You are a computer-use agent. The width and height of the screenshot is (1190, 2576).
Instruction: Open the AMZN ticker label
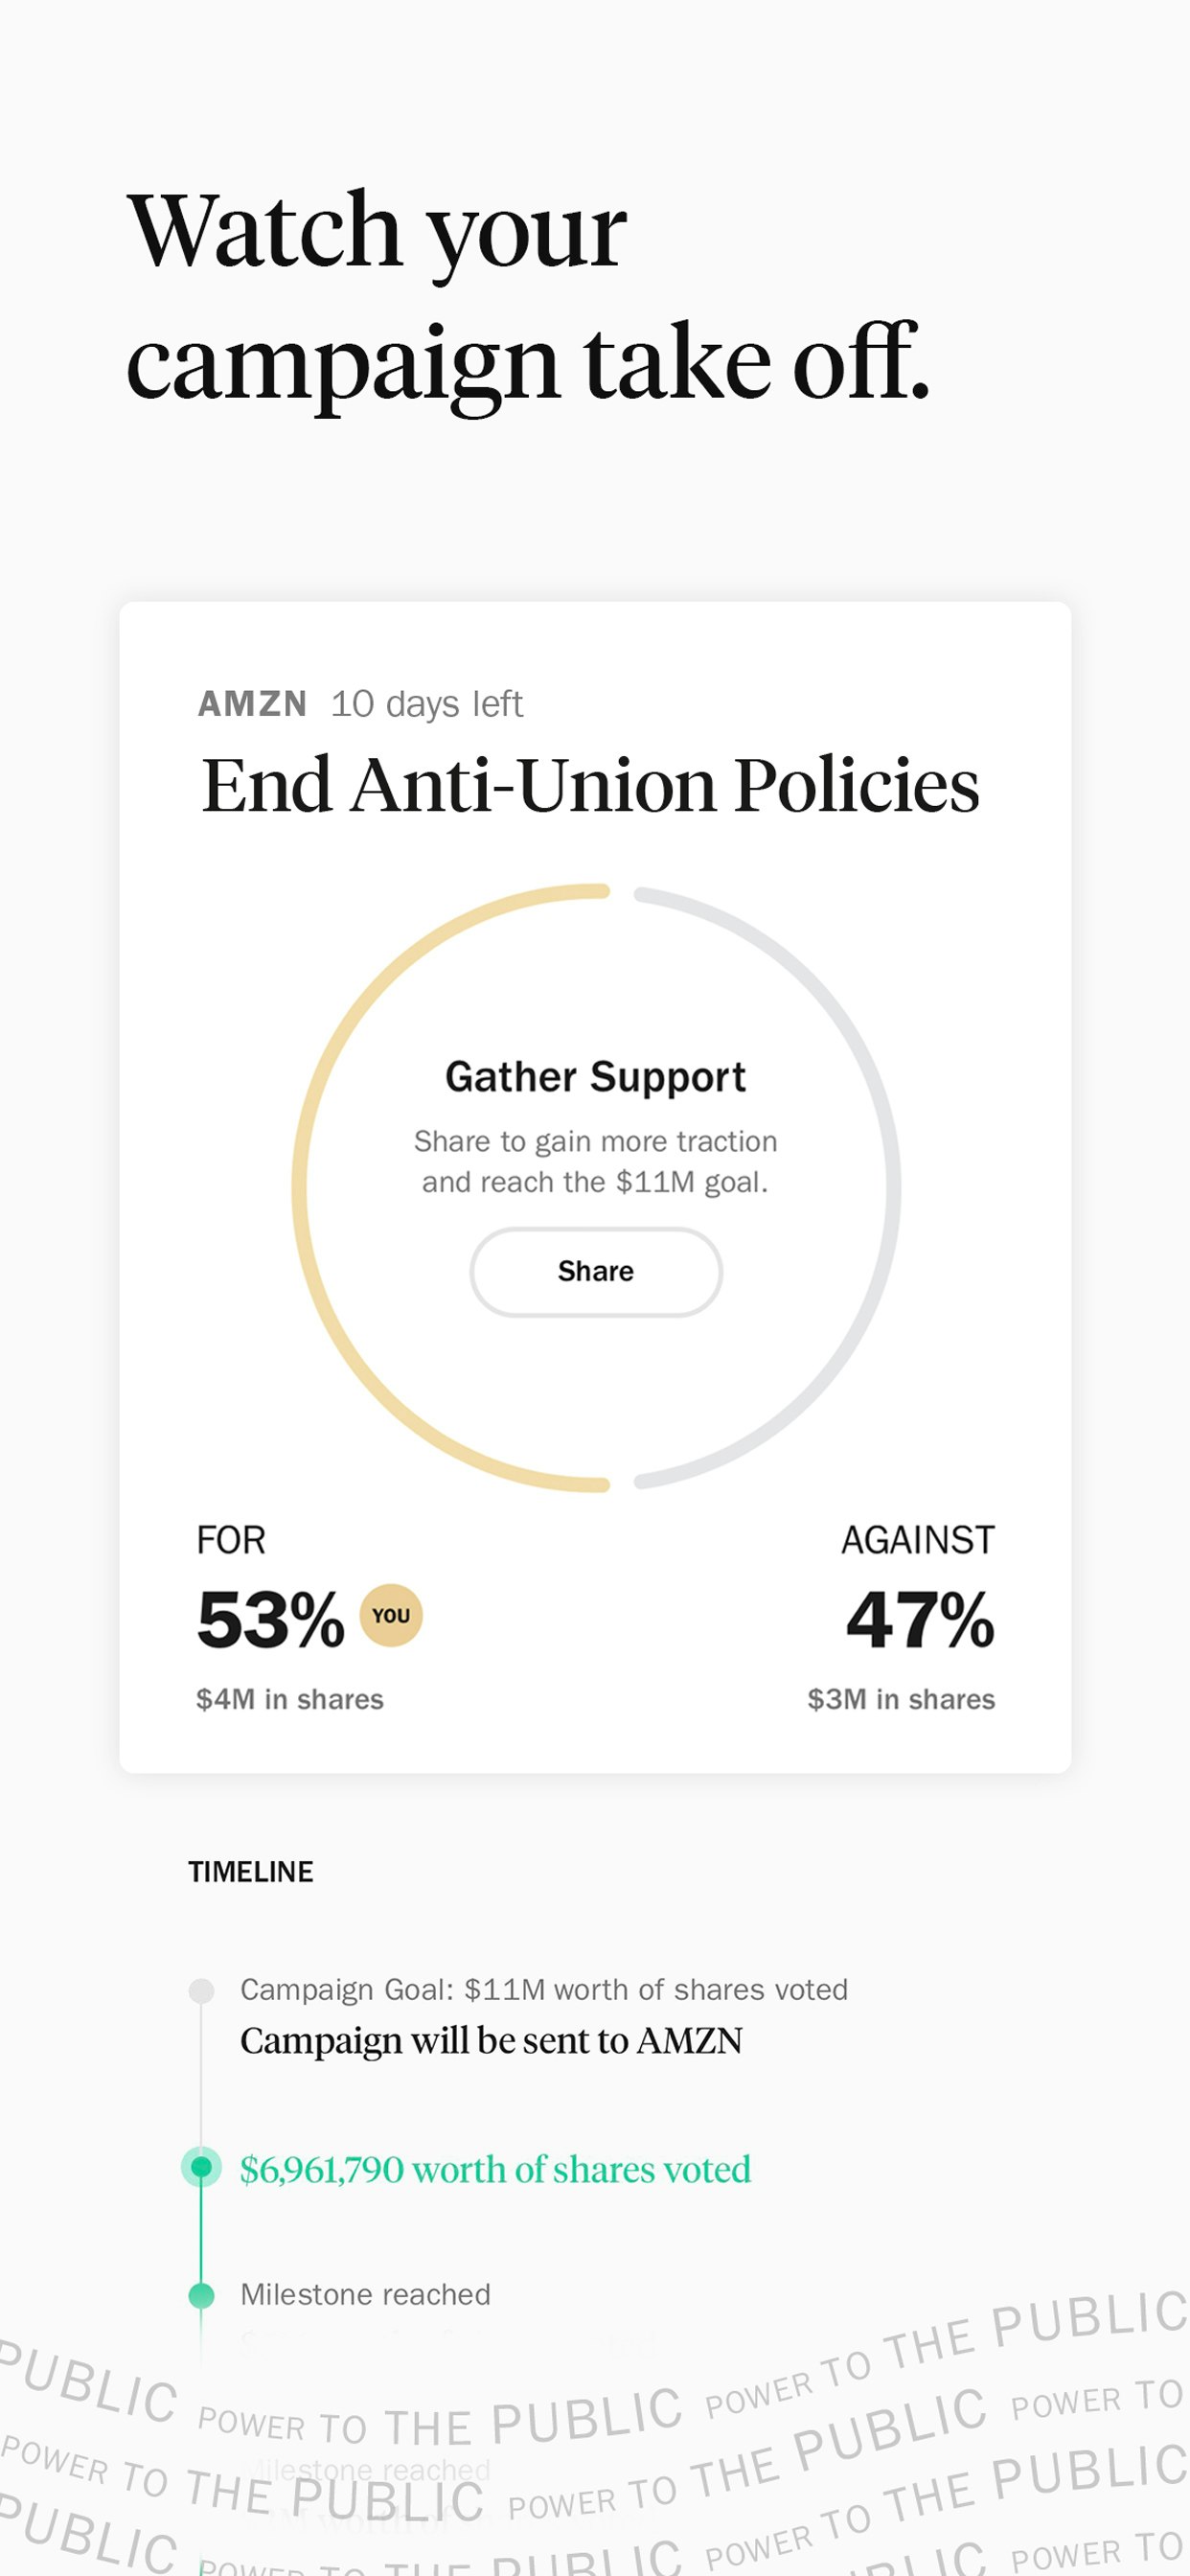coord(252,704)
